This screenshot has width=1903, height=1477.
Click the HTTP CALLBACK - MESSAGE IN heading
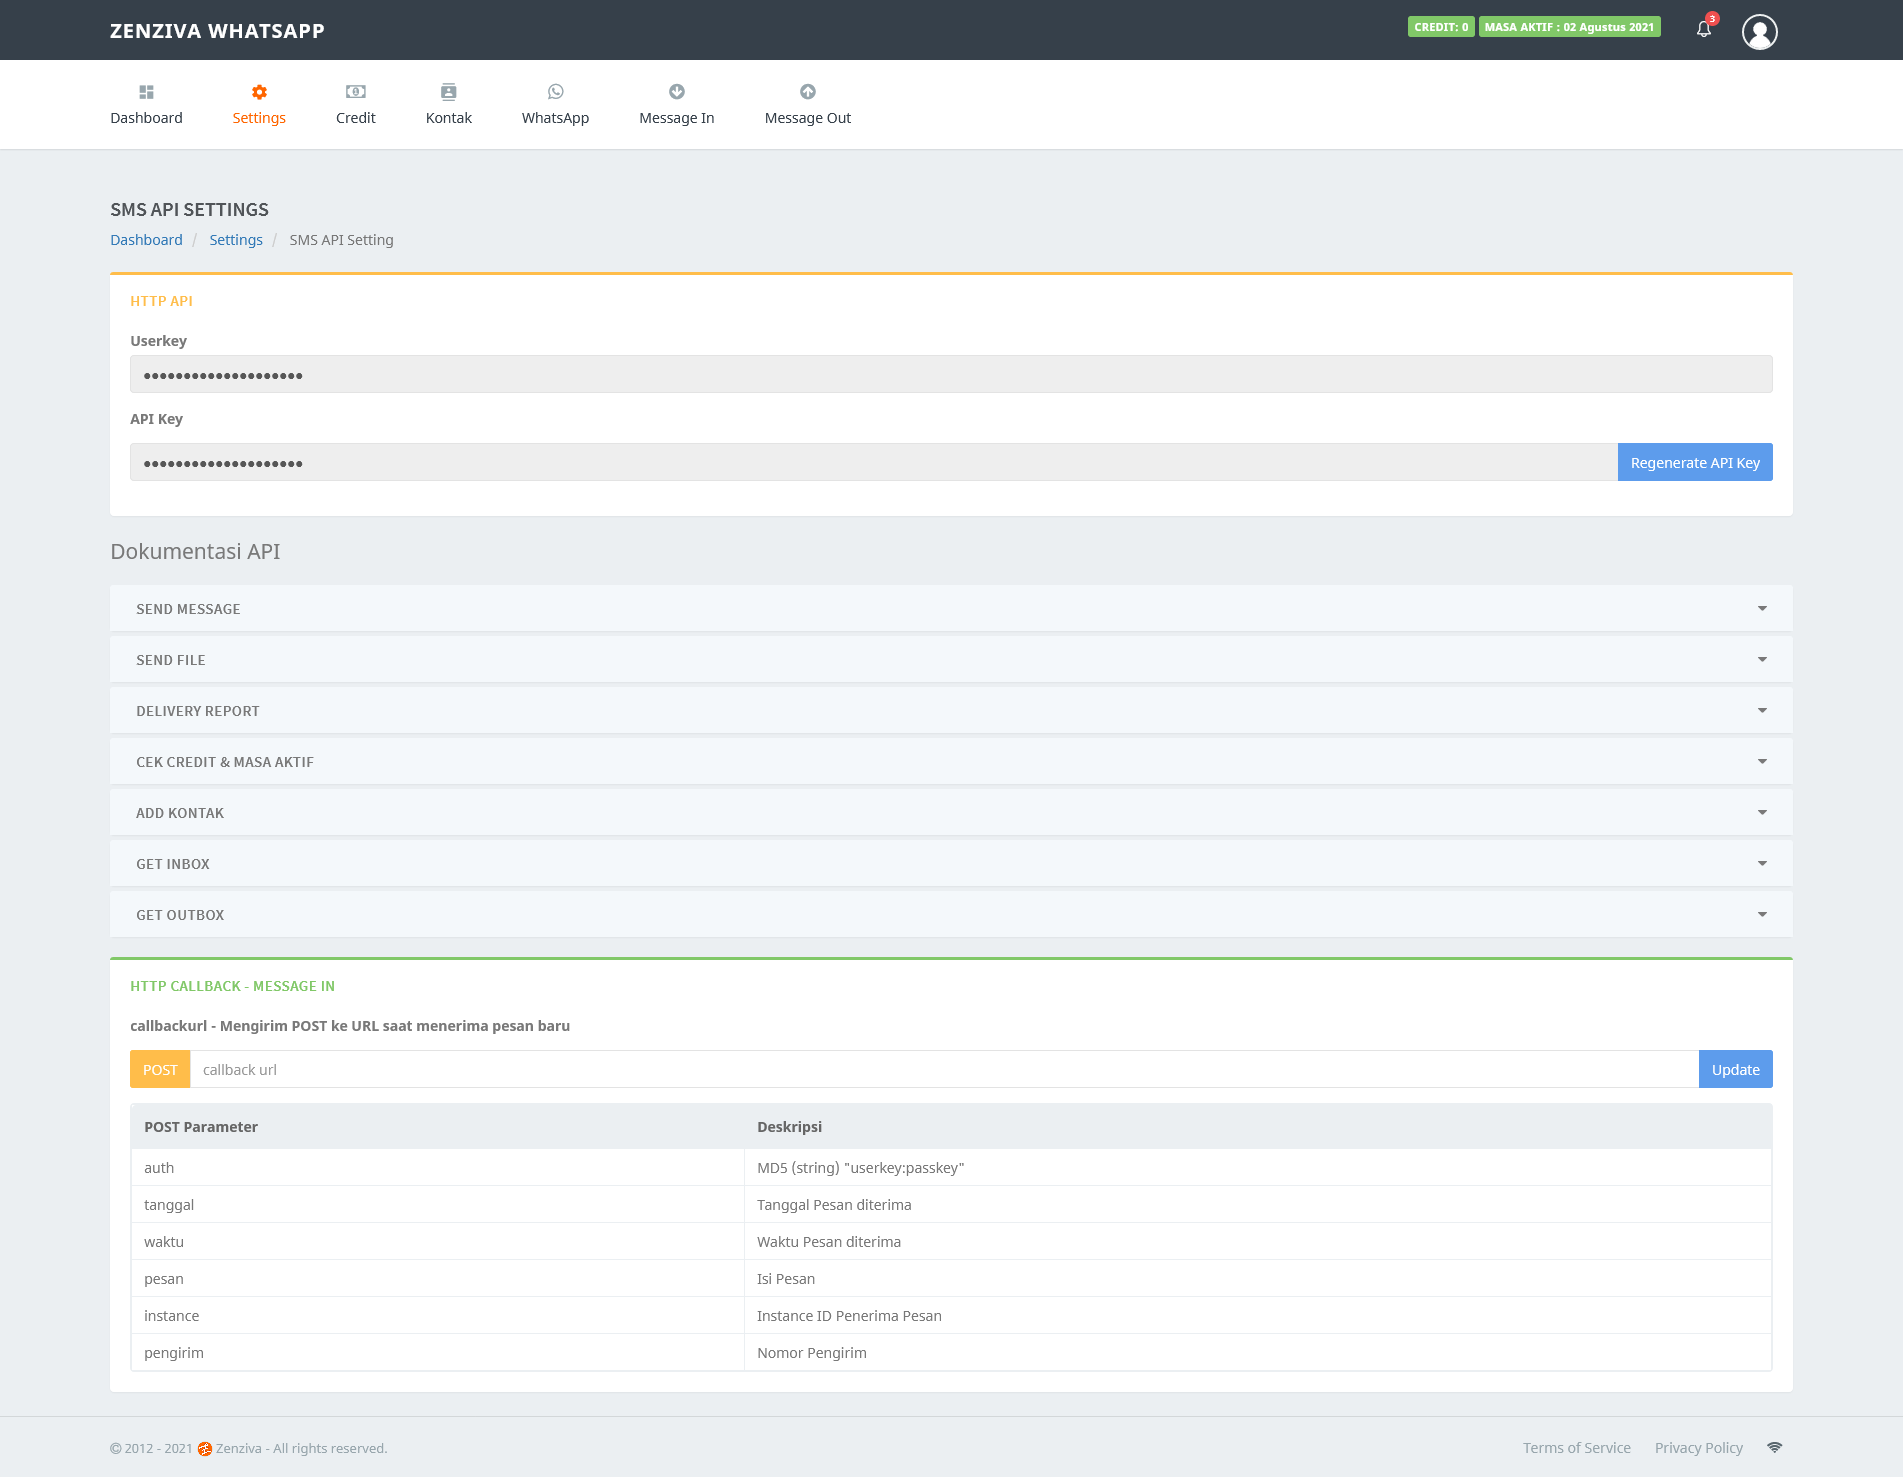[x=232, y=986]
